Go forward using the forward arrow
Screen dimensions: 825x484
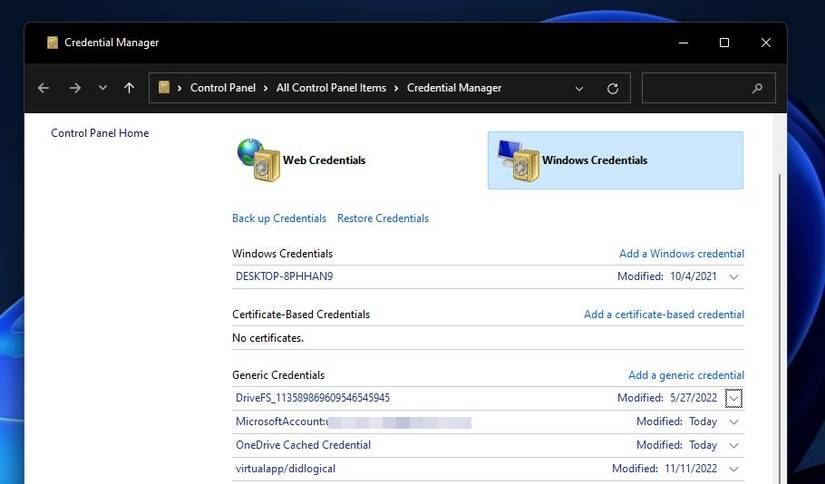tap(75, 88)
